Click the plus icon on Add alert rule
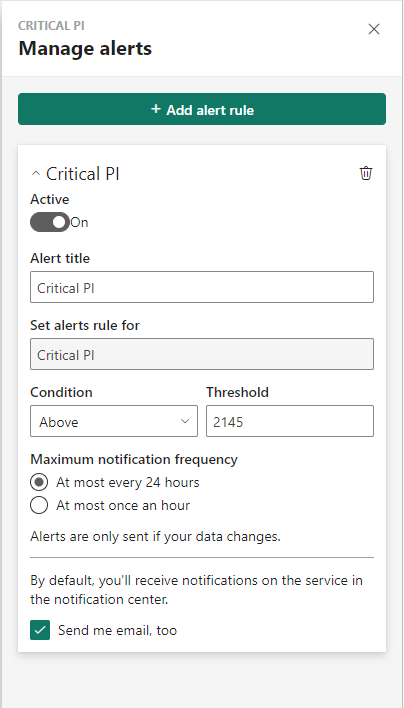Viewport: 404px width, 708px height. tap(155, 109)
